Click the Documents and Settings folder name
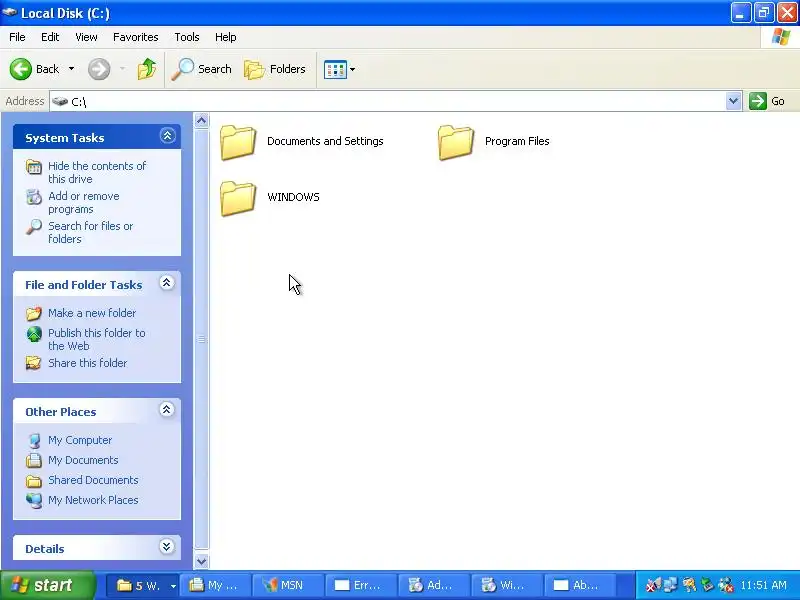 [325, 141]
